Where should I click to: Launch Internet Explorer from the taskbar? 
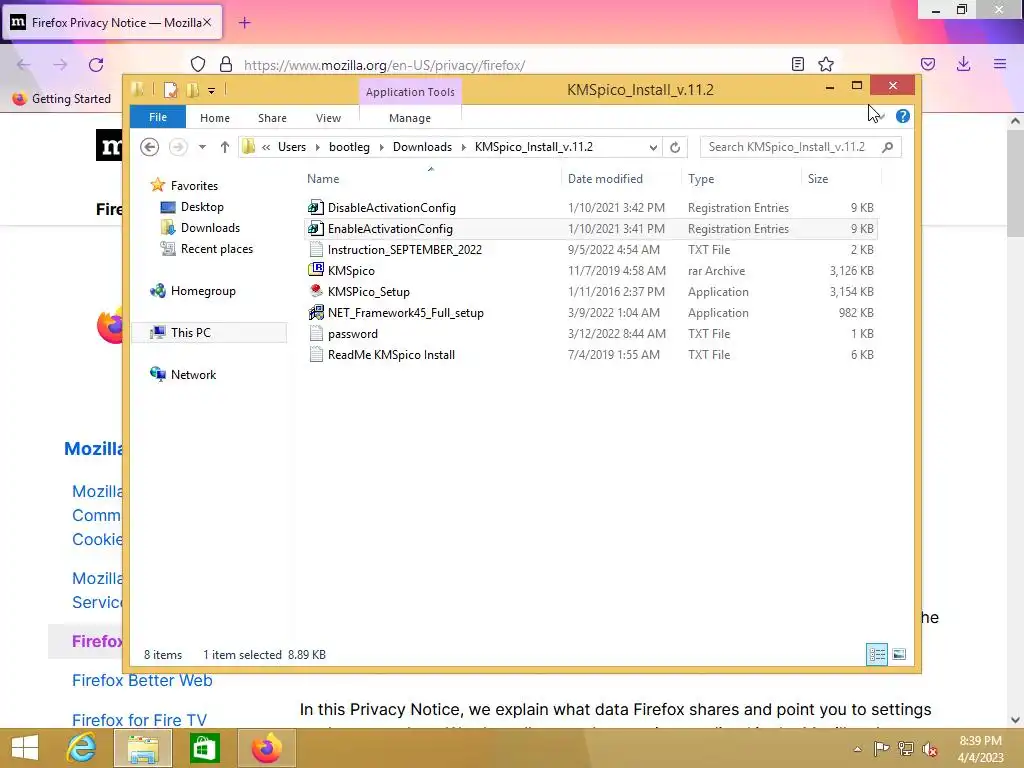(81, 748)
